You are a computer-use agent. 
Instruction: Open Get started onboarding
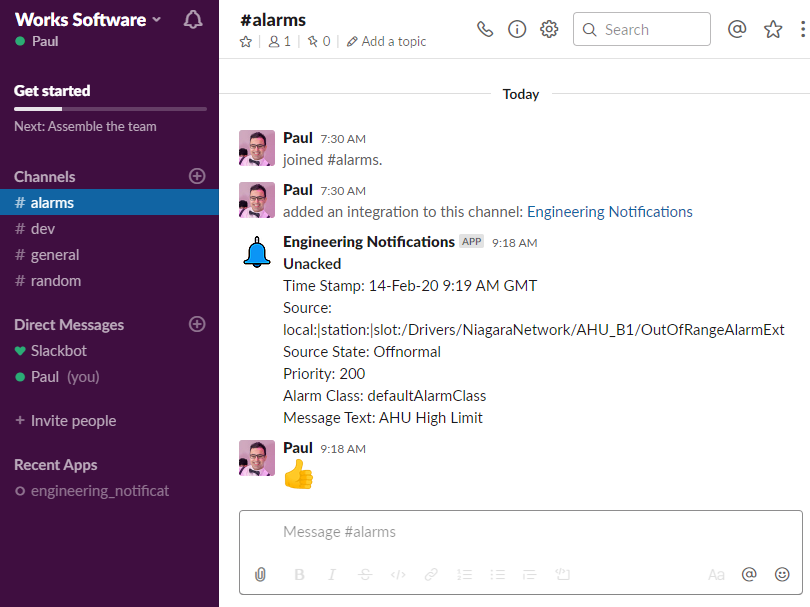tap(52, 91)
